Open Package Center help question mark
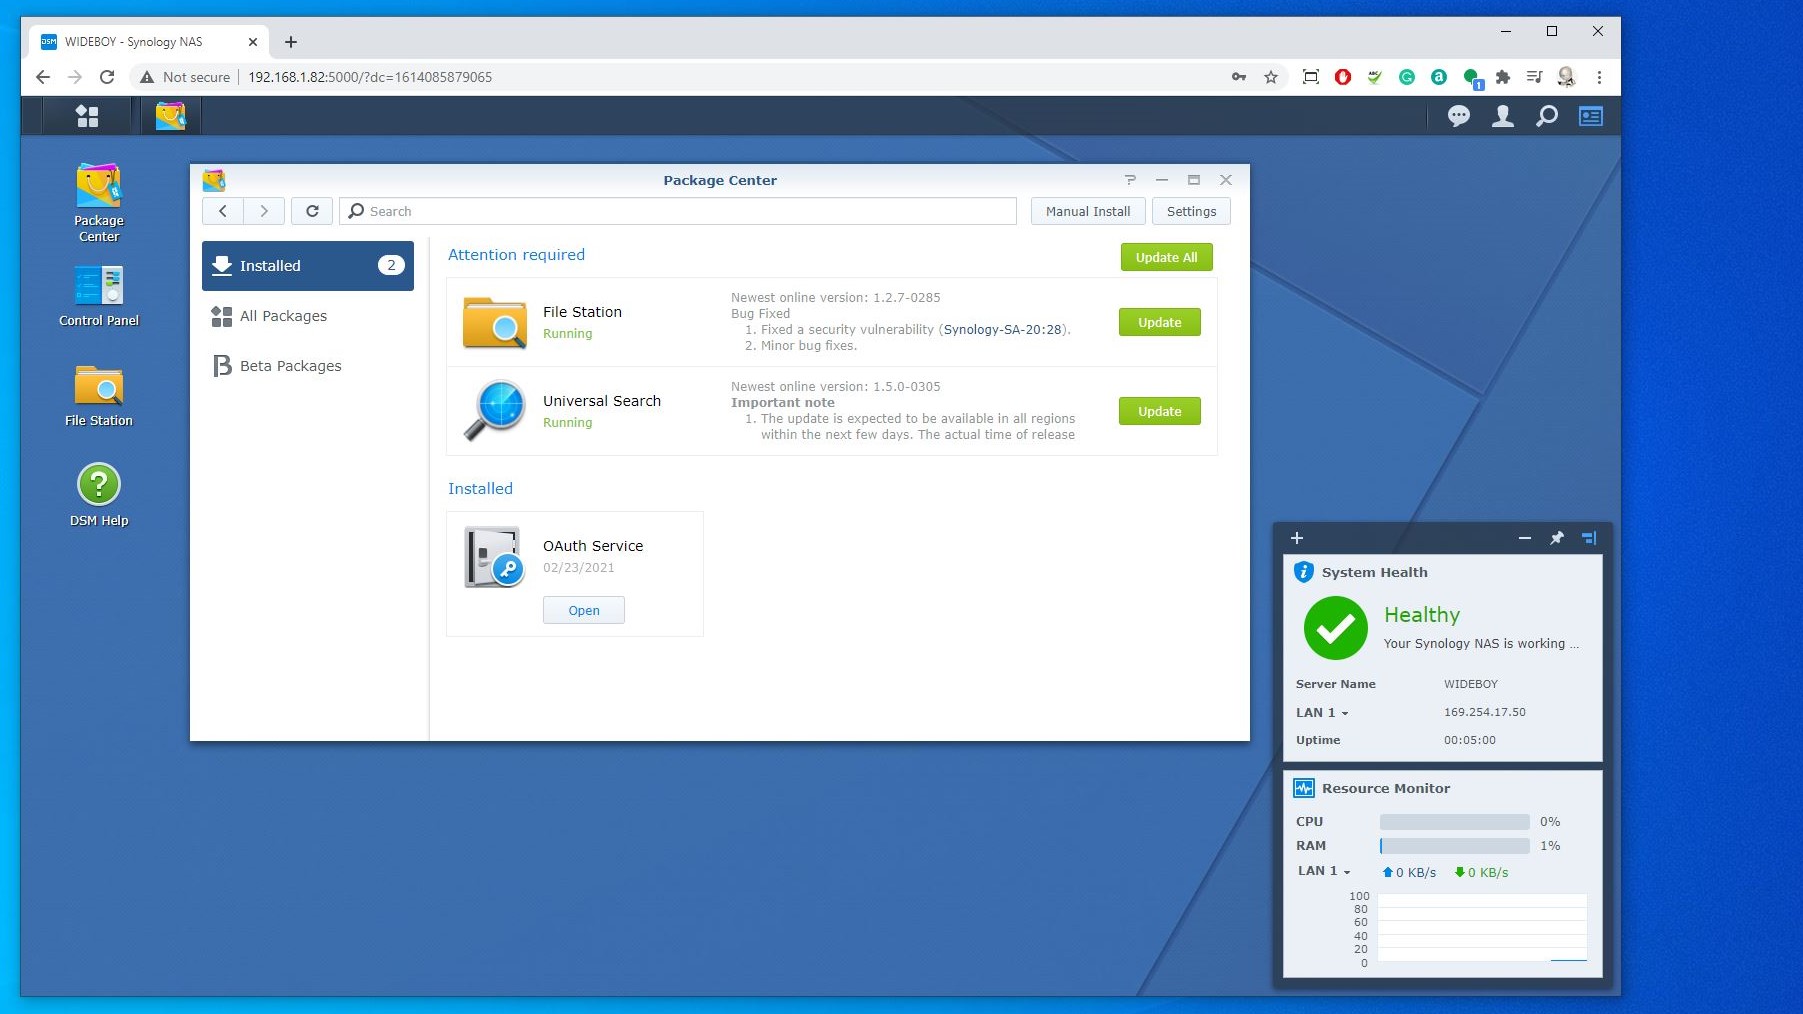 tap(1130, 180)
